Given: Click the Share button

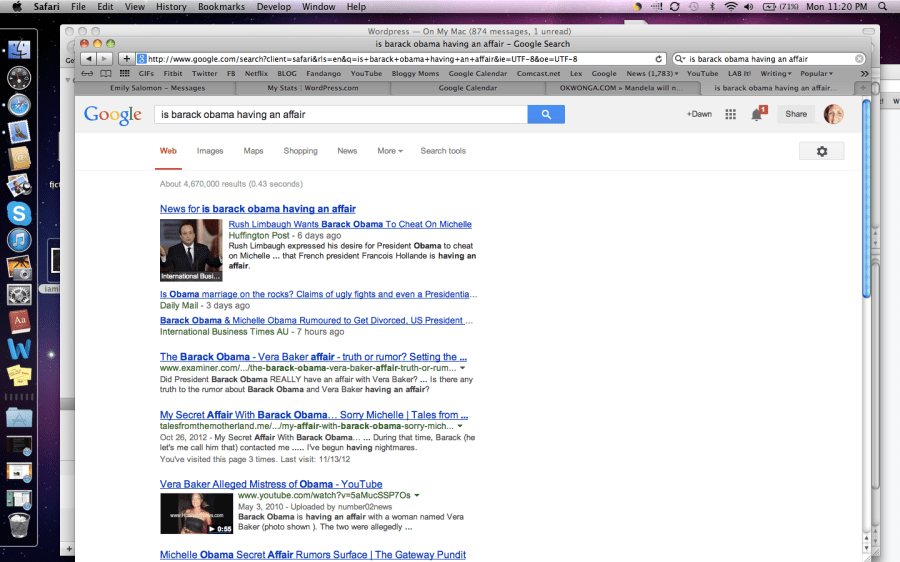Looking at the screenshot, I should click(795, 114).
